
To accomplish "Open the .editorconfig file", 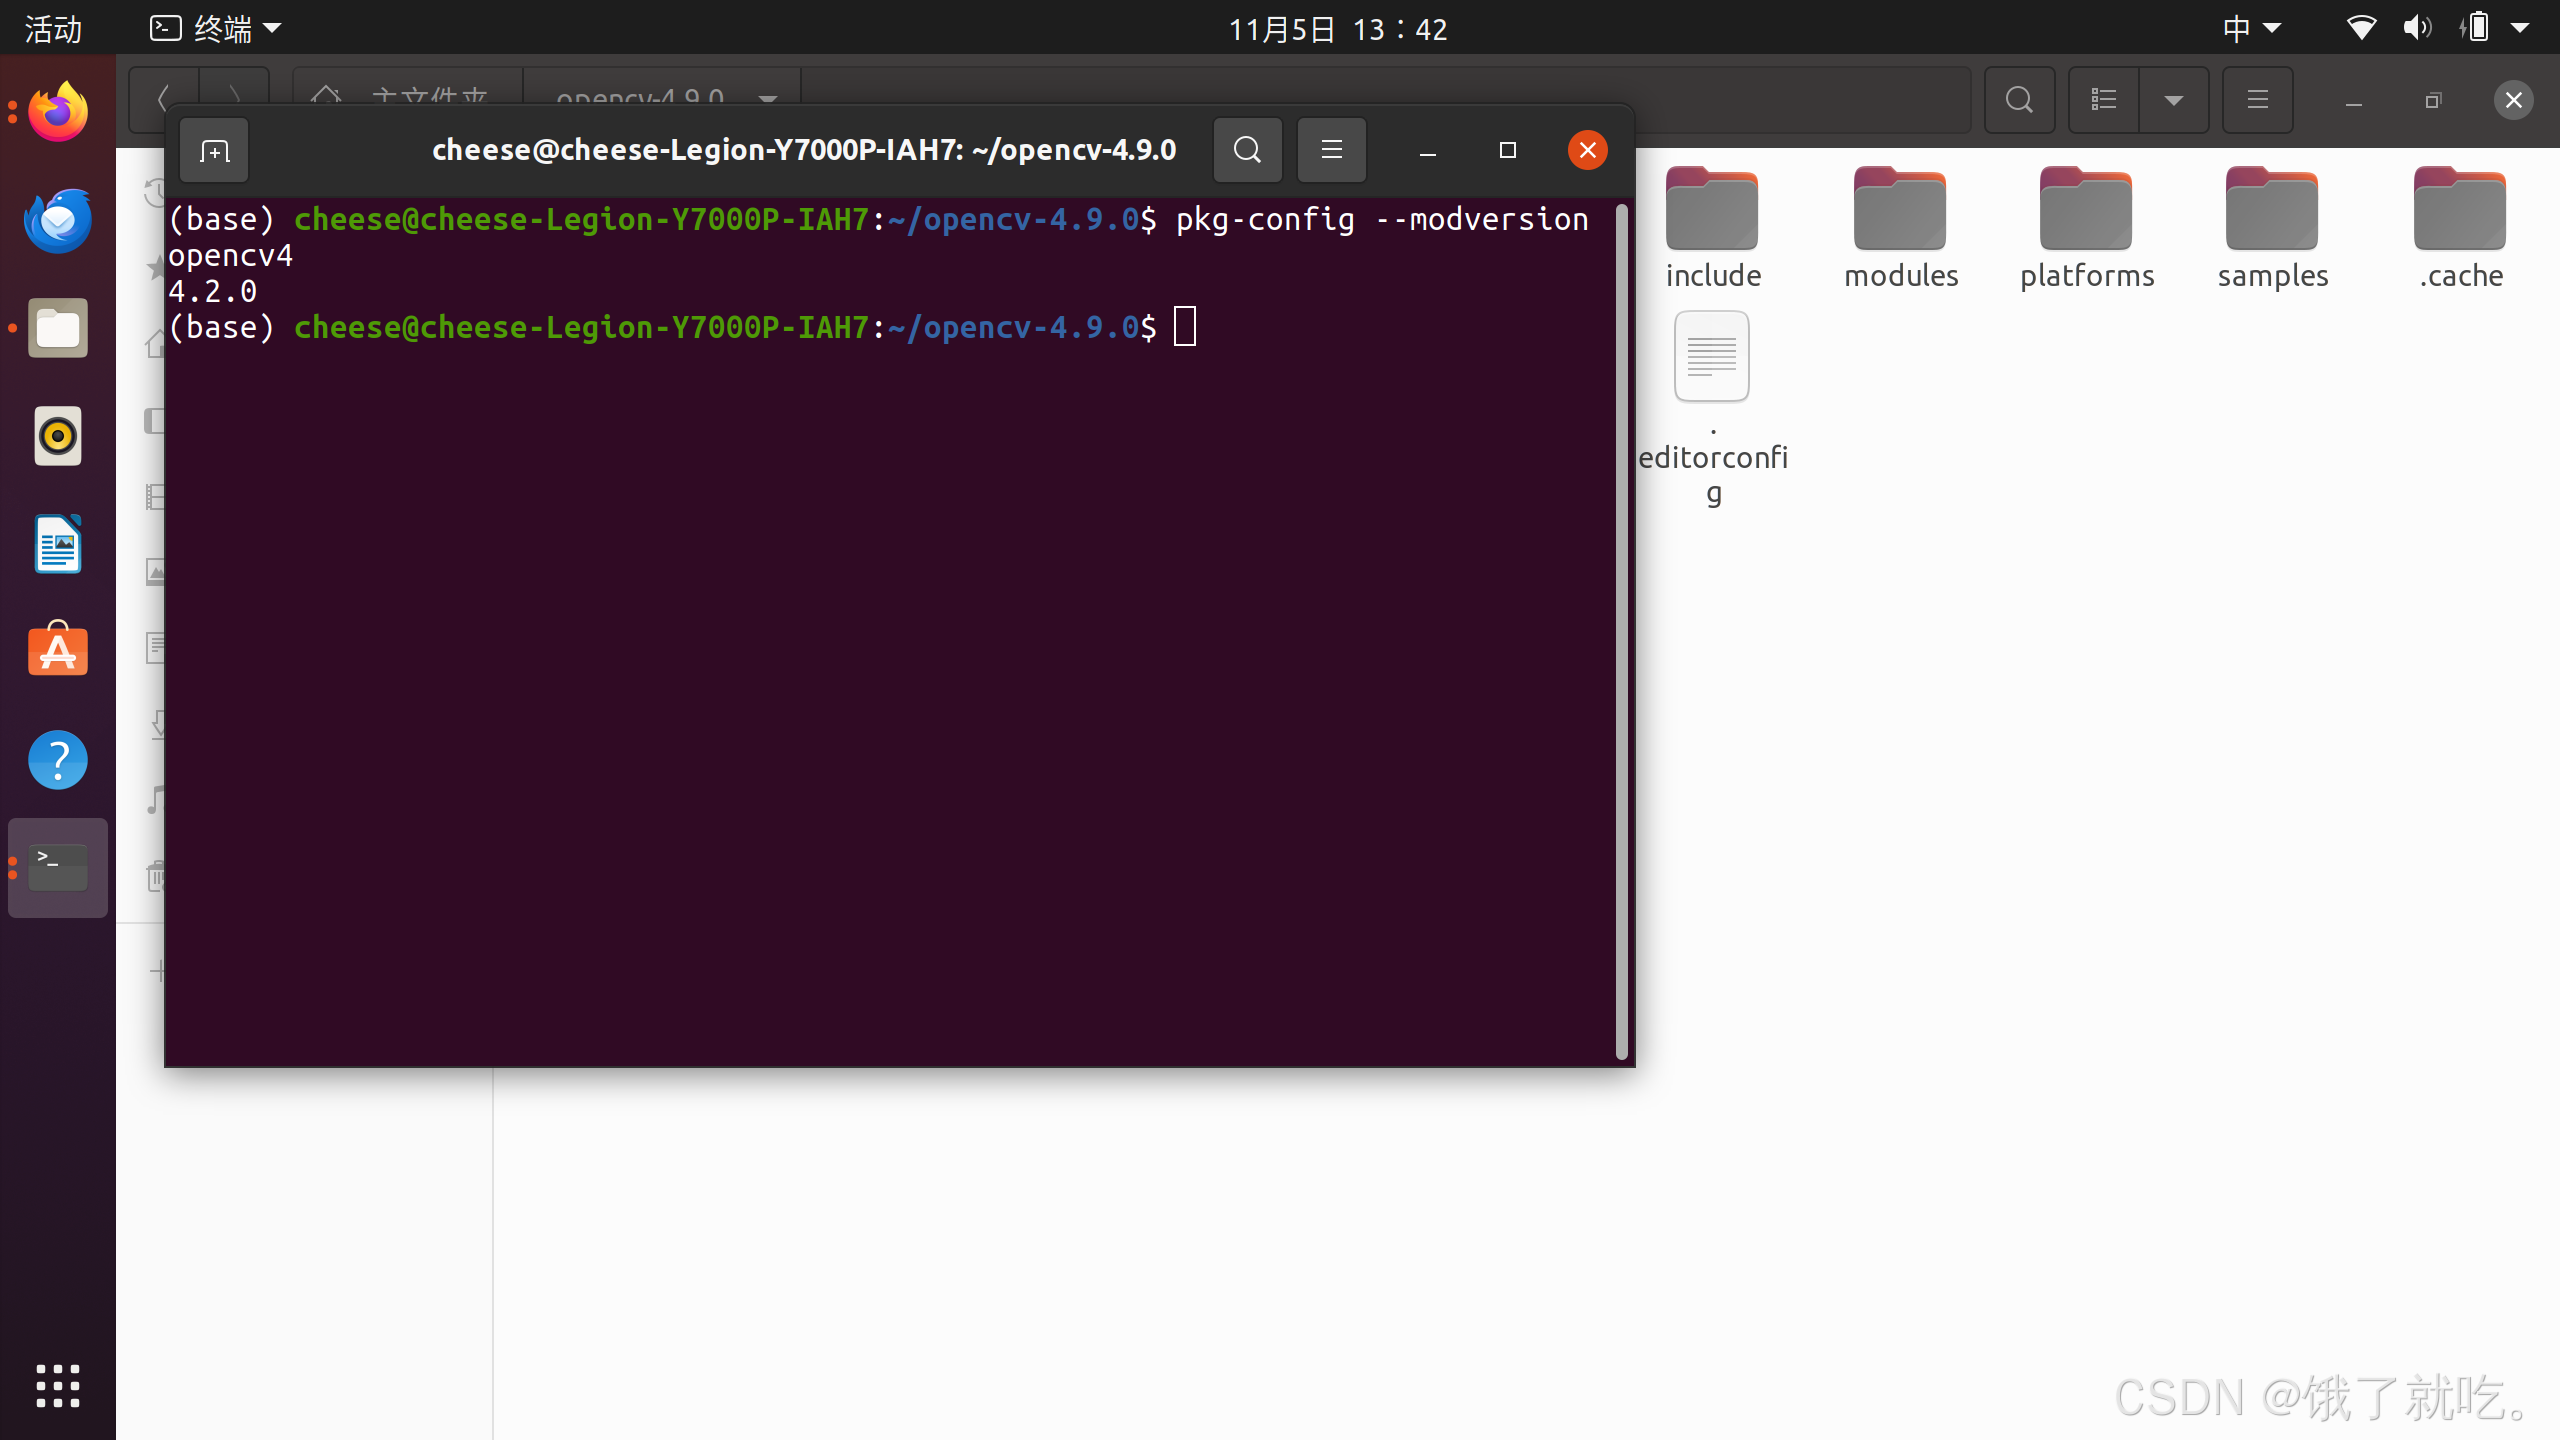I will coord(1711,356).
